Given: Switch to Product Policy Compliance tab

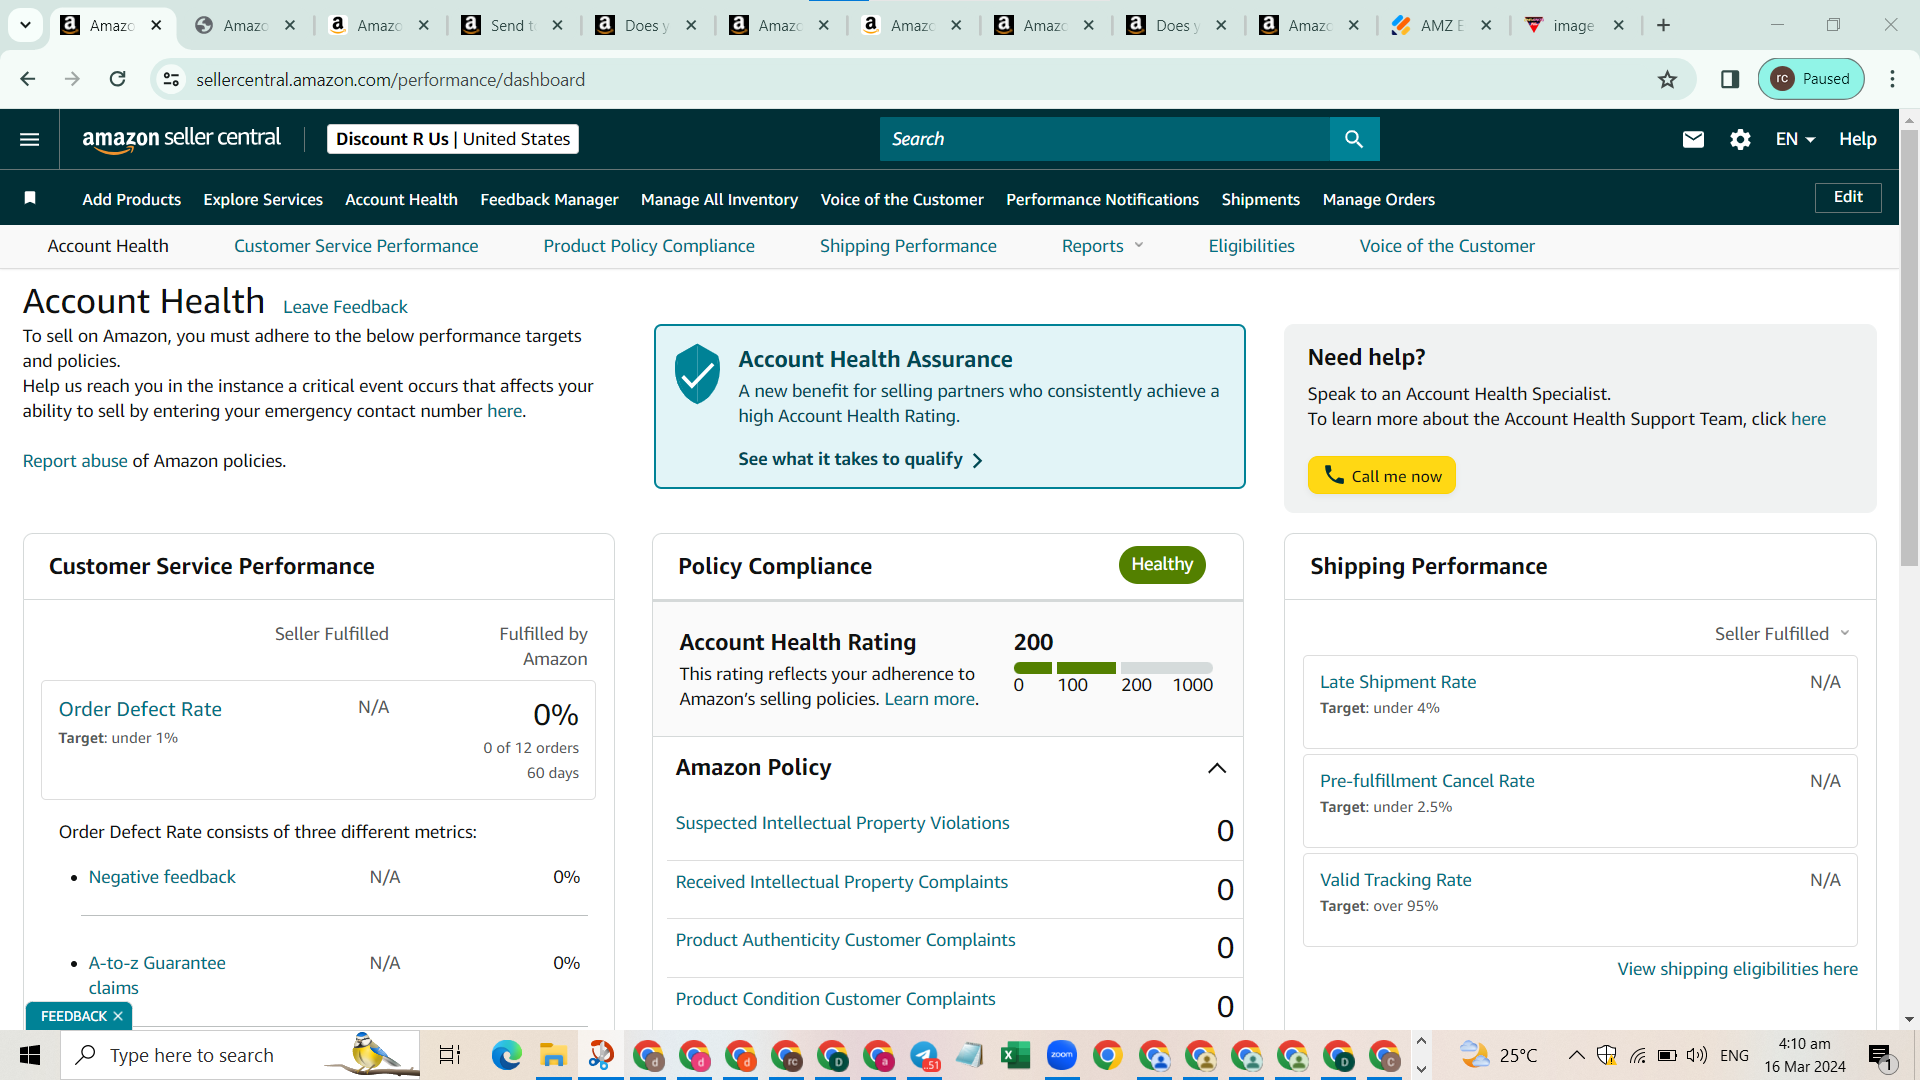Looking at the screenshot, I should pyautogui.click(x=649, y=246).
